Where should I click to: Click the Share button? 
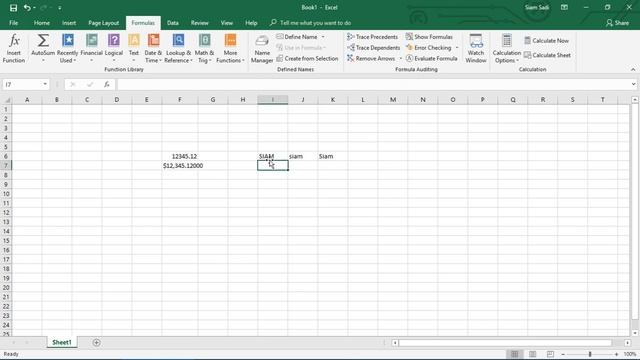point(618,23)
